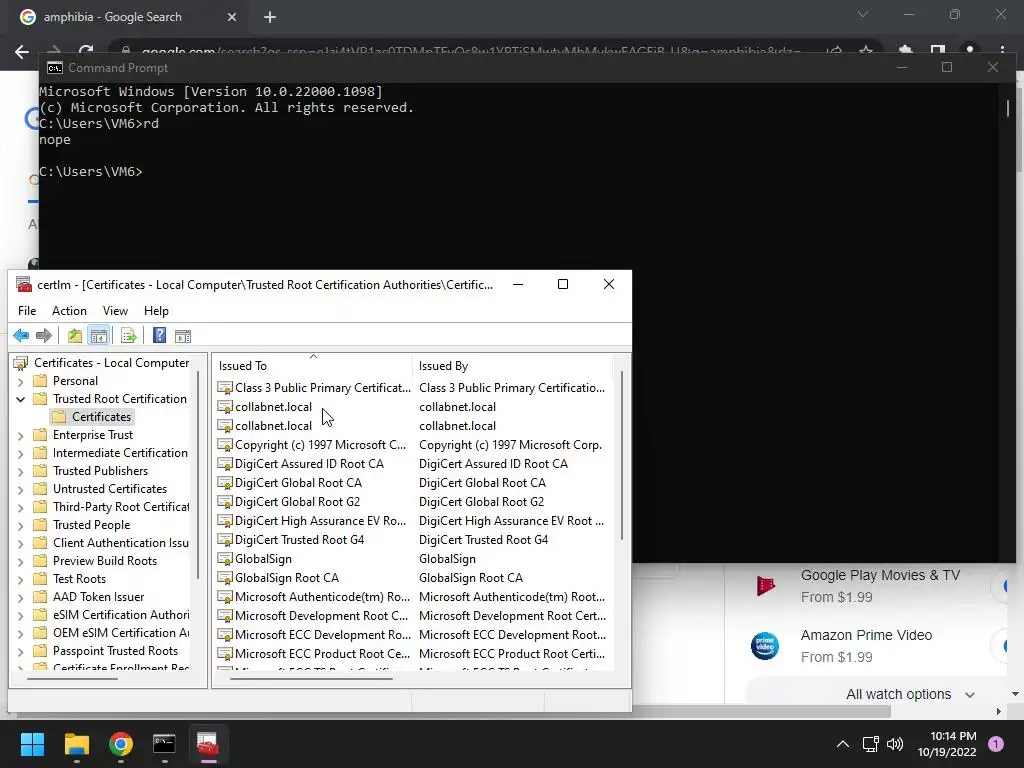Open the Help menu in certlm
The height and width of the screenshot is (768, 1024).
click(x=156, y=311)
